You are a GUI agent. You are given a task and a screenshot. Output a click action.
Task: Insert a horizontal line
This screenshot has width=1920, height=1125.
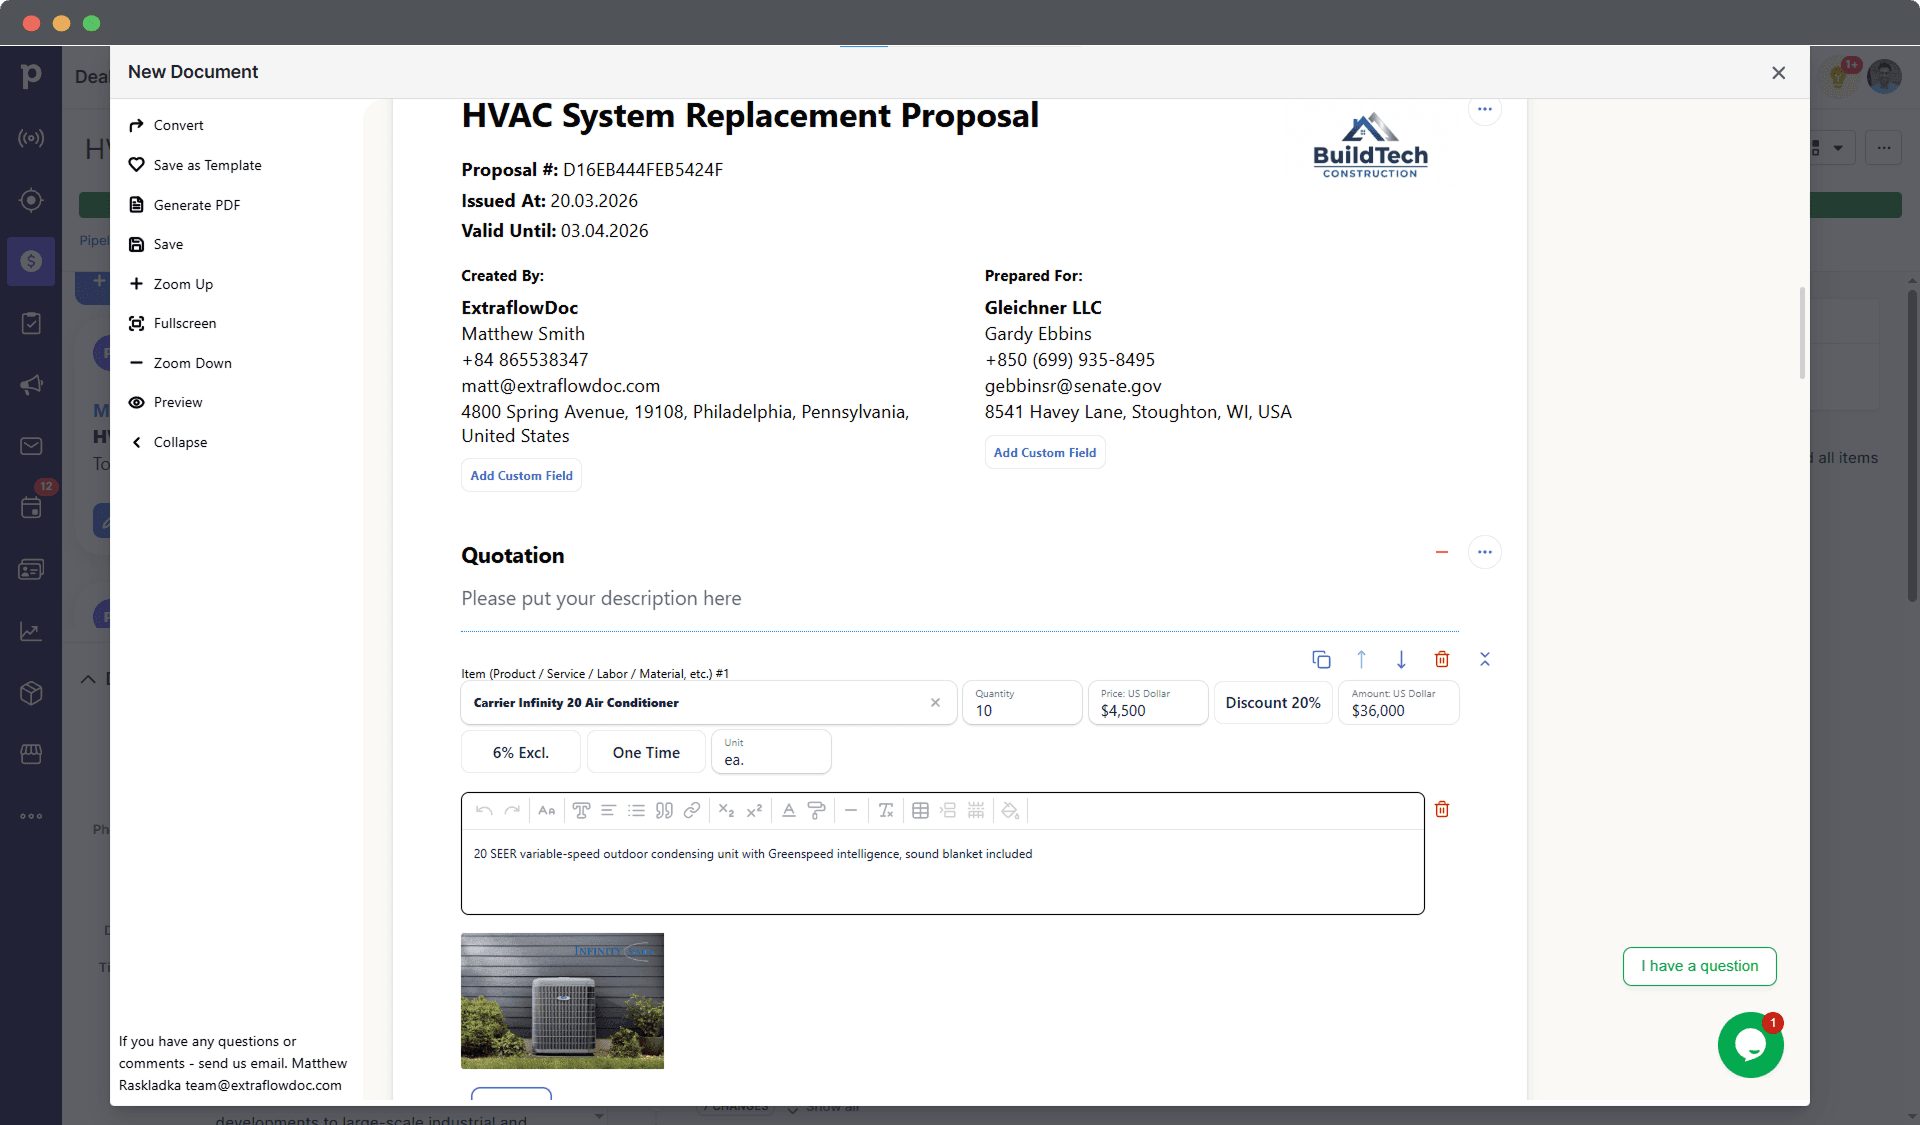[x=851, y=811]
